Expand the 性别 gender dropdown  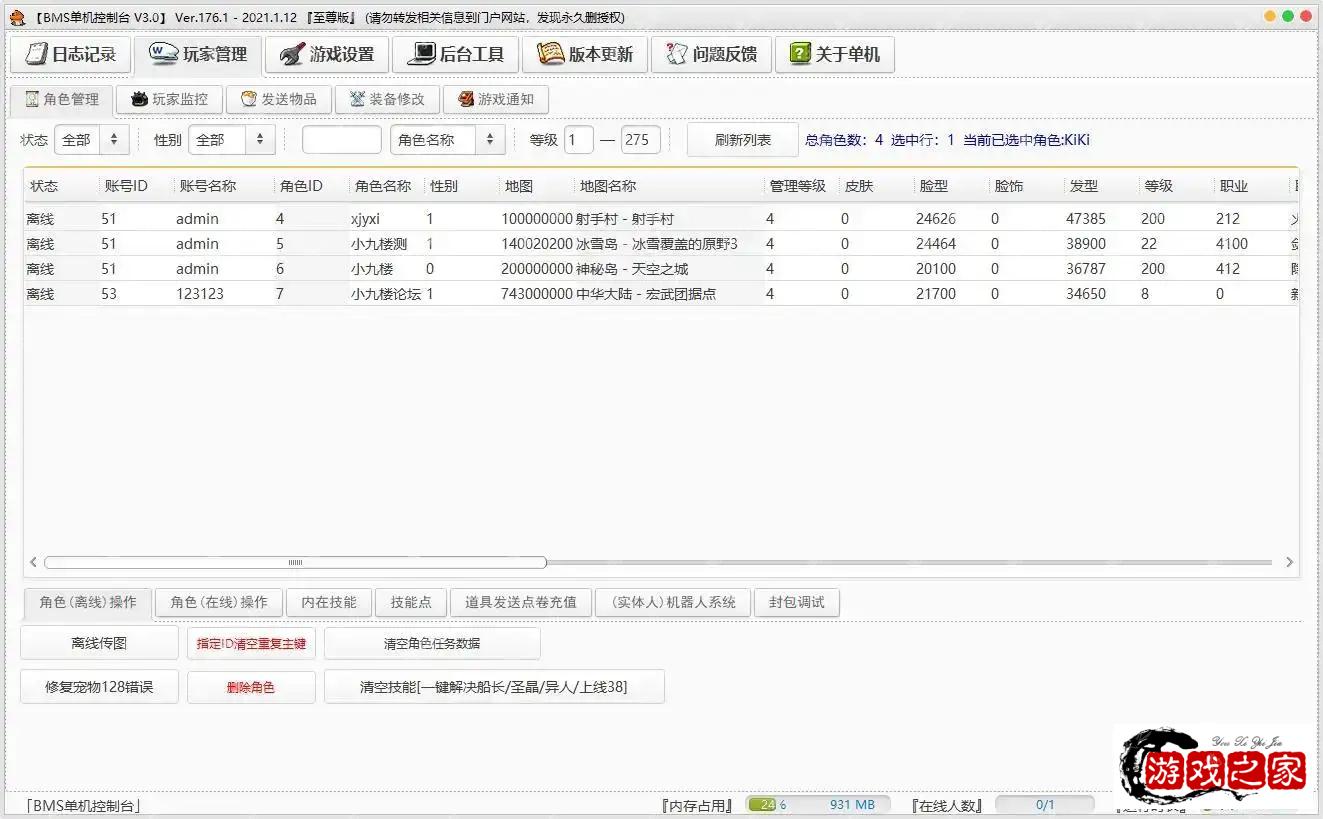tap(231, 140)
